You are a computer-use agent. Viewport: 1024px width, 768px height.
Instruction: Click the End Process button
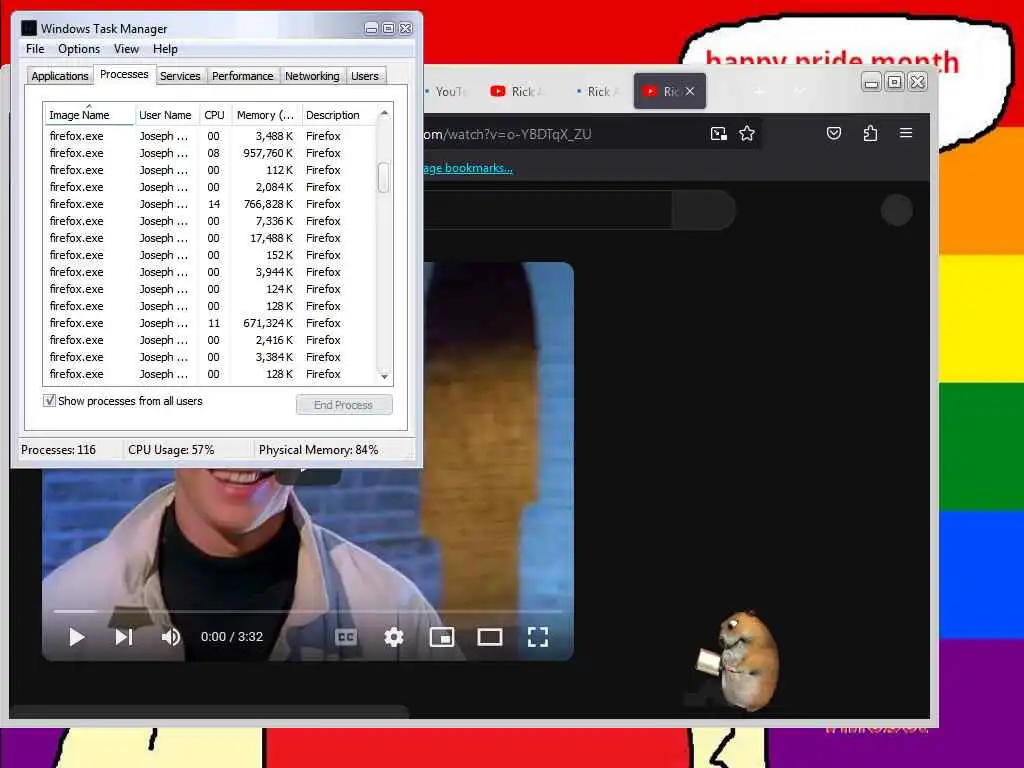tap(344, 405)
